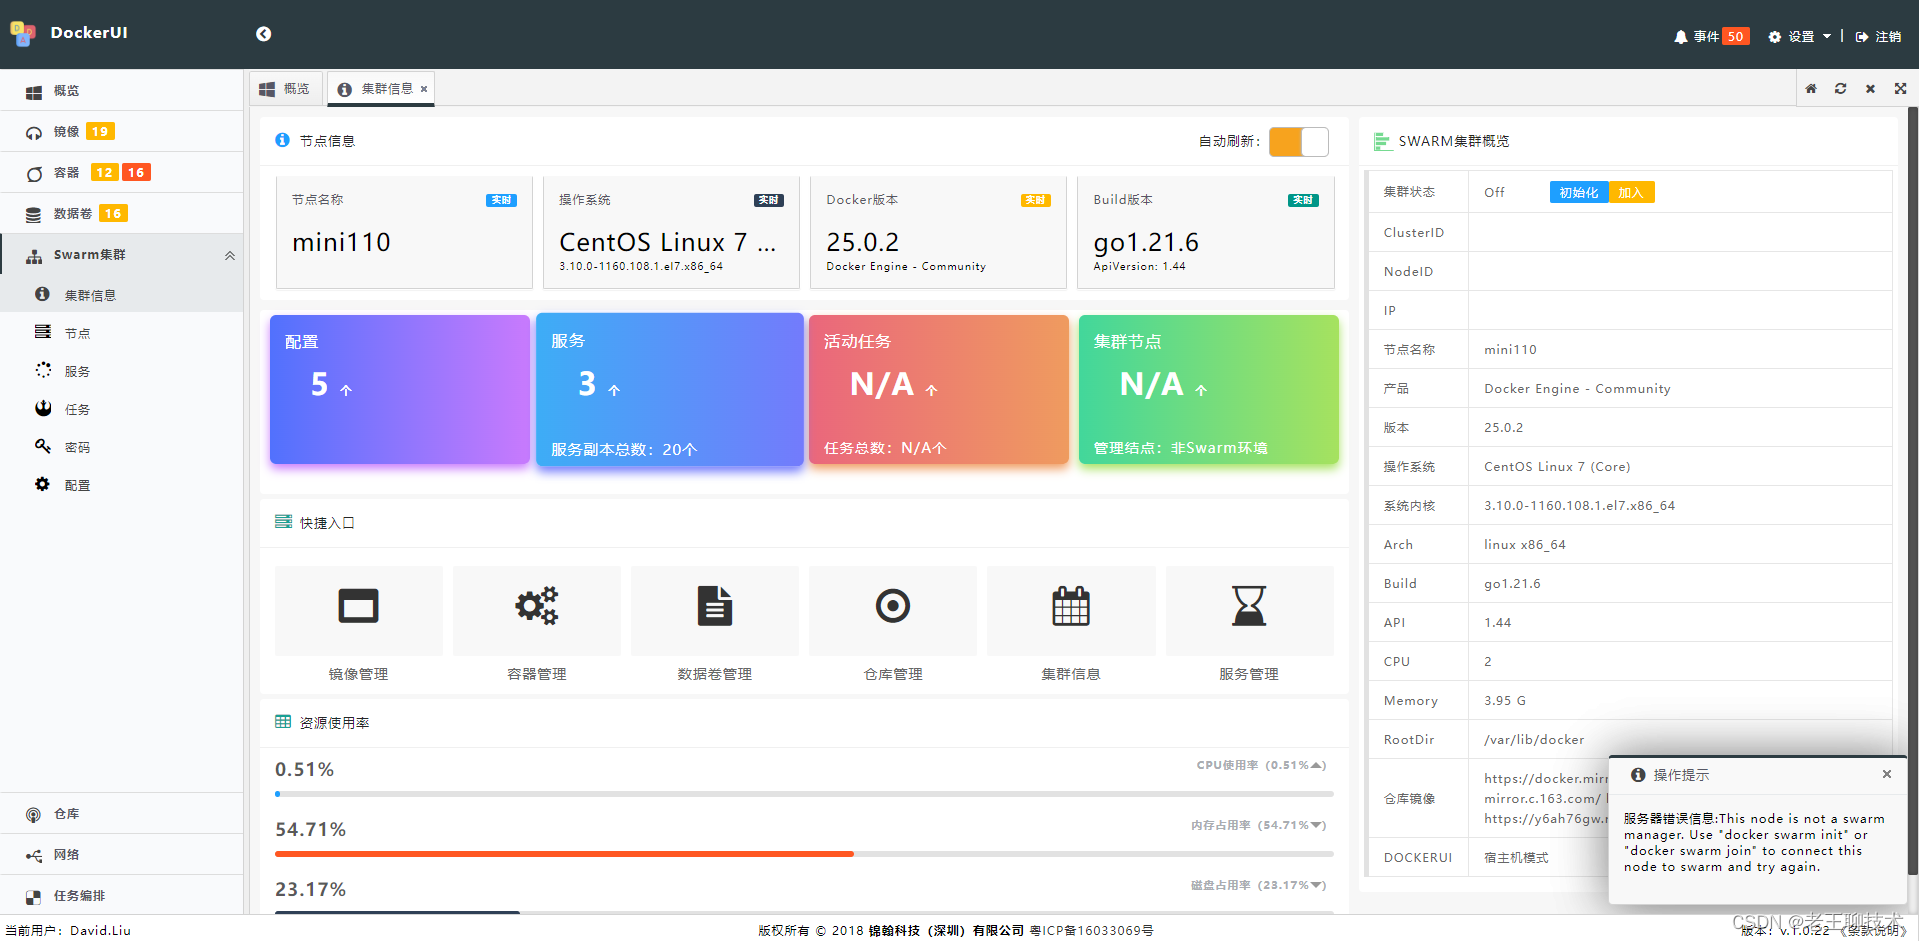Click the SWARM cluster overview heading icon

pyautogui.click(x=1383, y=142)
